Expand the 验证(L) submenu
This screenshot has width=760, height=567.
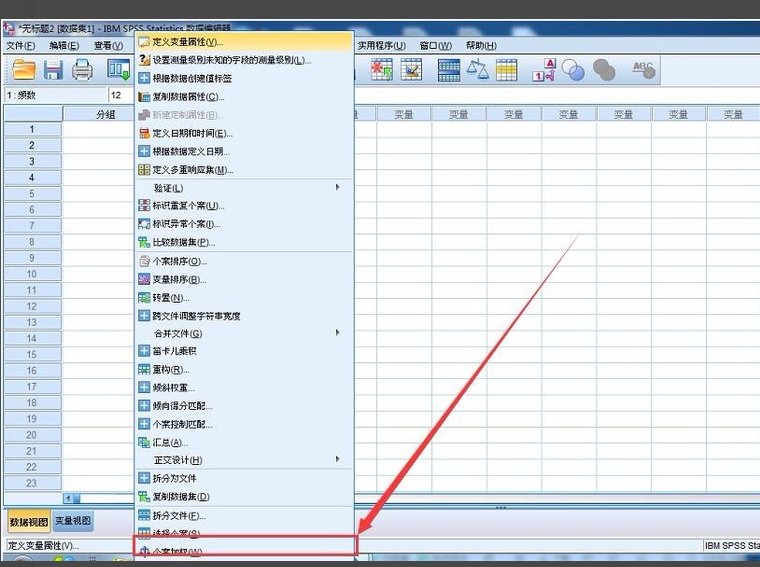point(244,188)
